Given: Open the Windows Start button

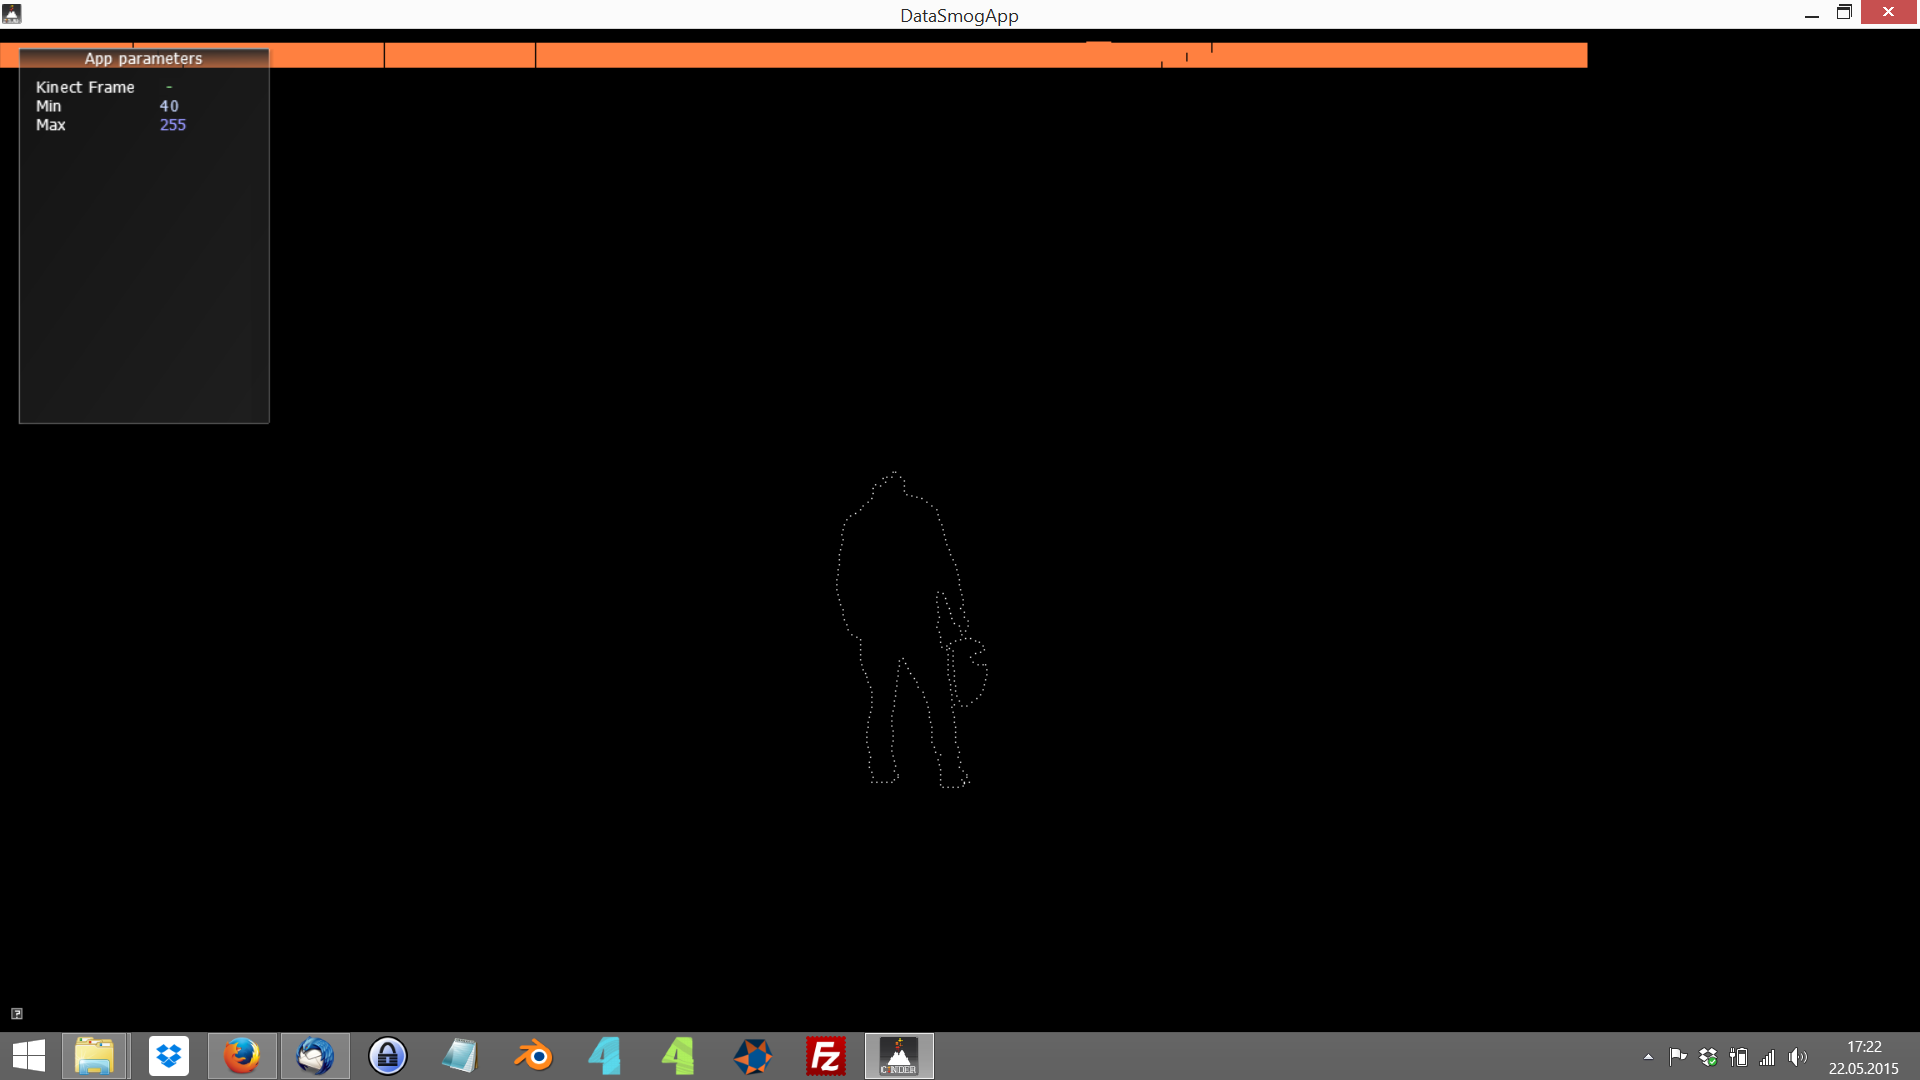Looking at the screenshot, I should tap(29, 1056).
